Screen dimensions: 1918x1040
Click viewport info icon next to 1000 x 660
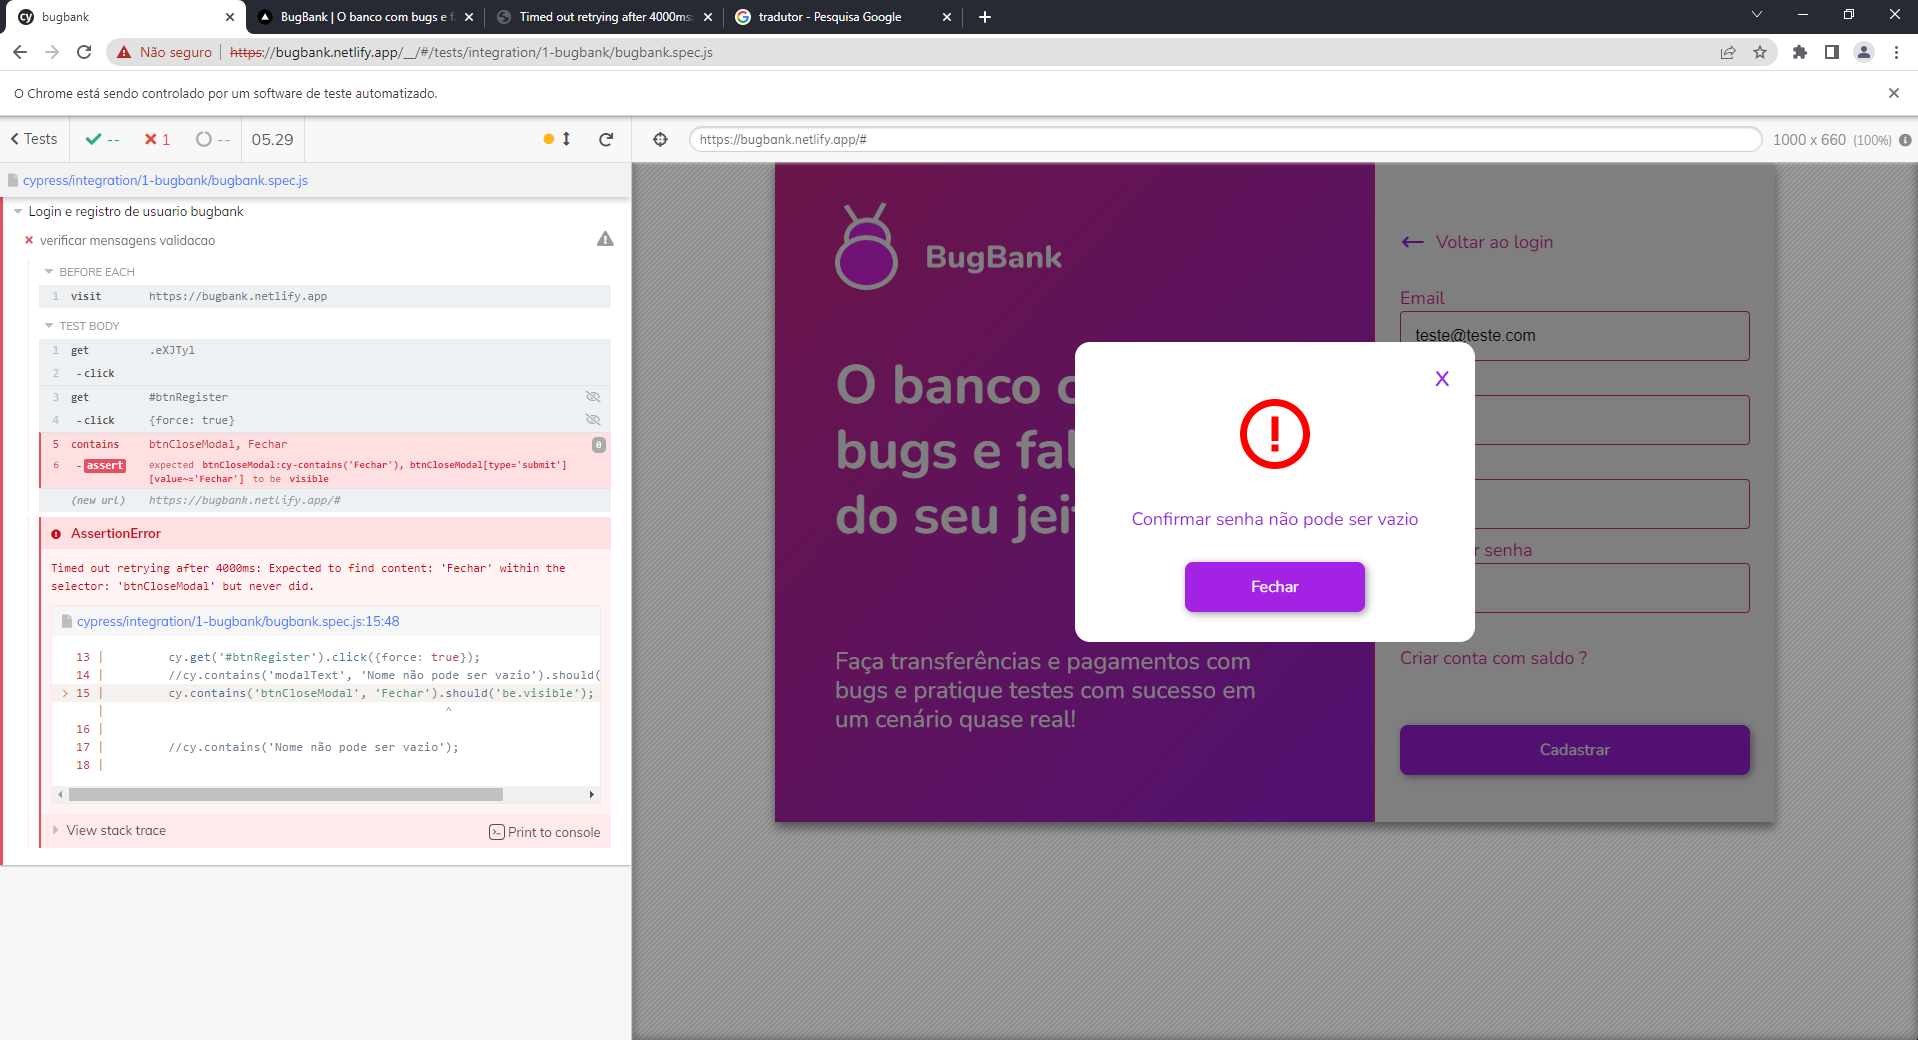(1905, 140)
